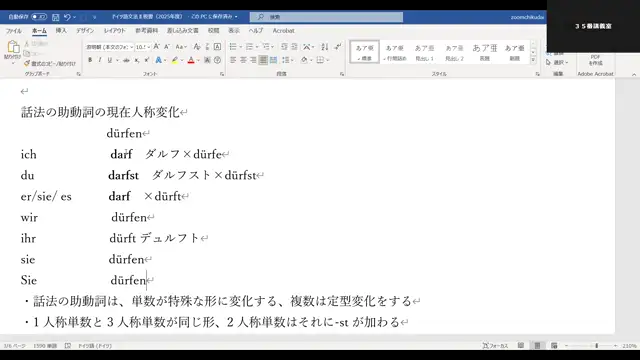The image size is (640, 360).
Task: Open the Acrobat tab
Action: tap(283, 31)
